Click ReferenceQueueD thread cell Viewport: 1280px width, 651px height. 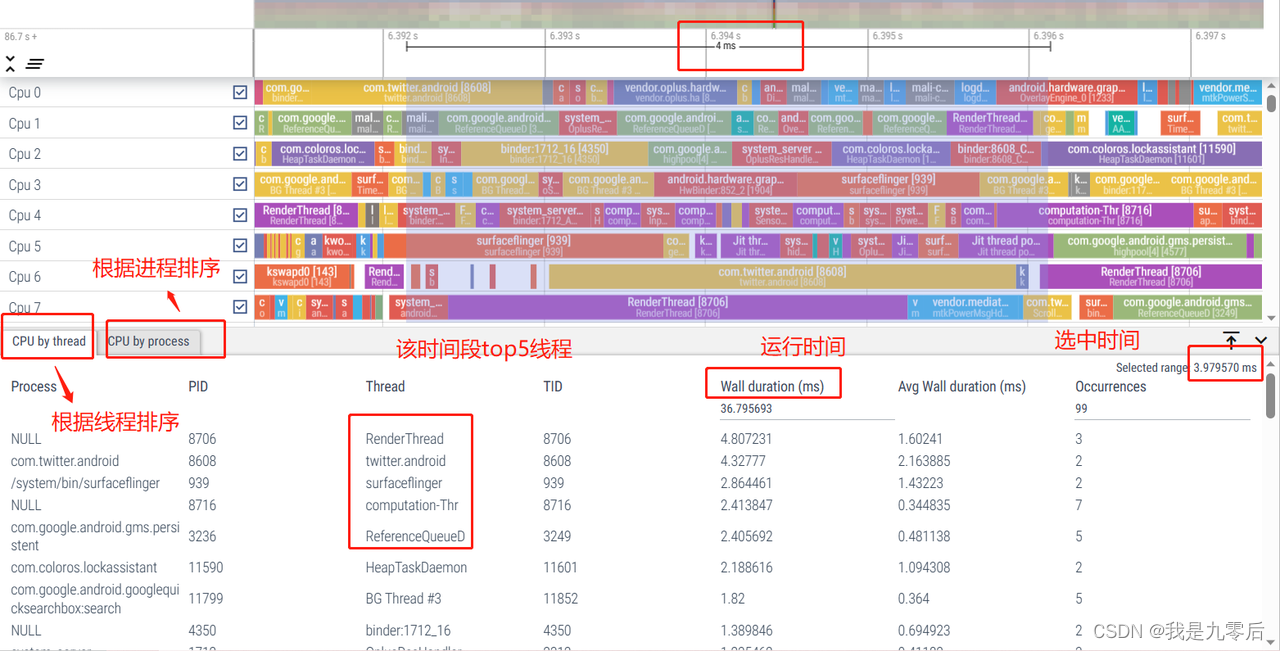[415, 536]
